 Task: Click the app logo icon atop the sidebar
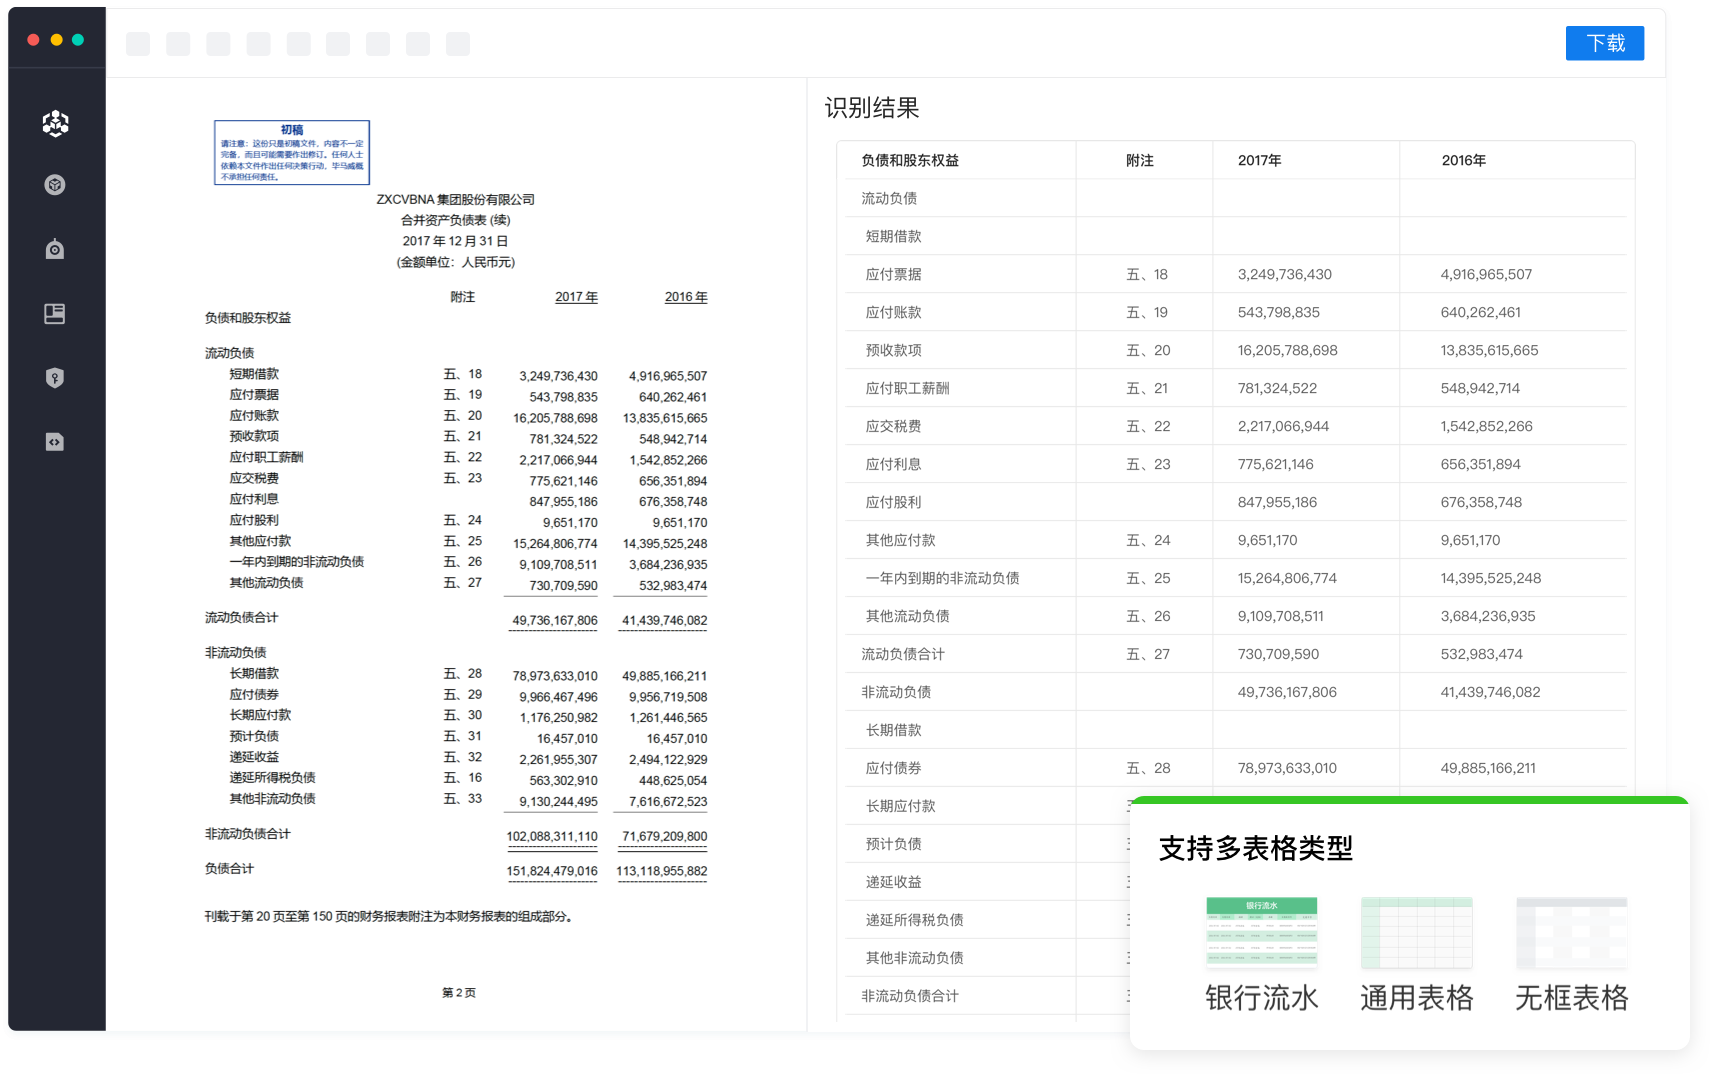tap(55, 123)
